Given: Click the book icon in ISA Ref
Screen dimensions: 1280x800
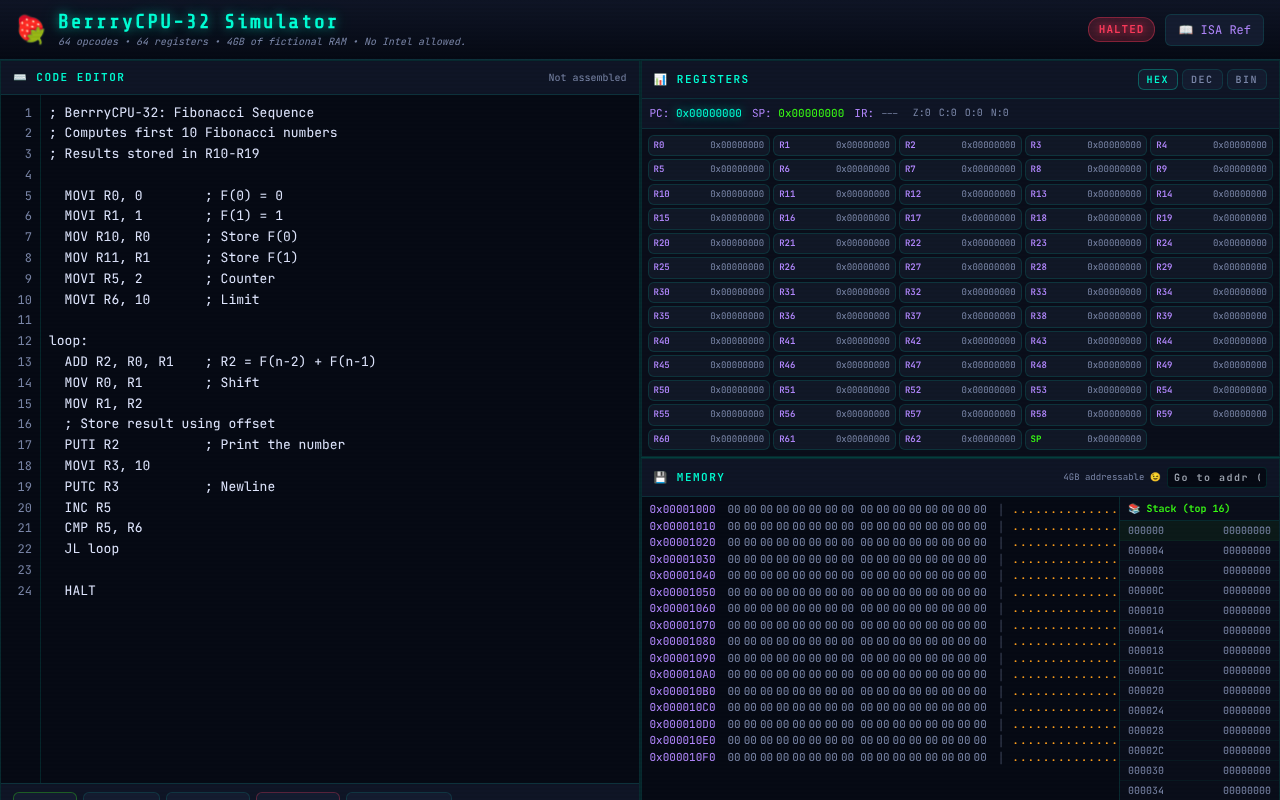Looking at the screenshot, I should click(x=1186, y=30).
